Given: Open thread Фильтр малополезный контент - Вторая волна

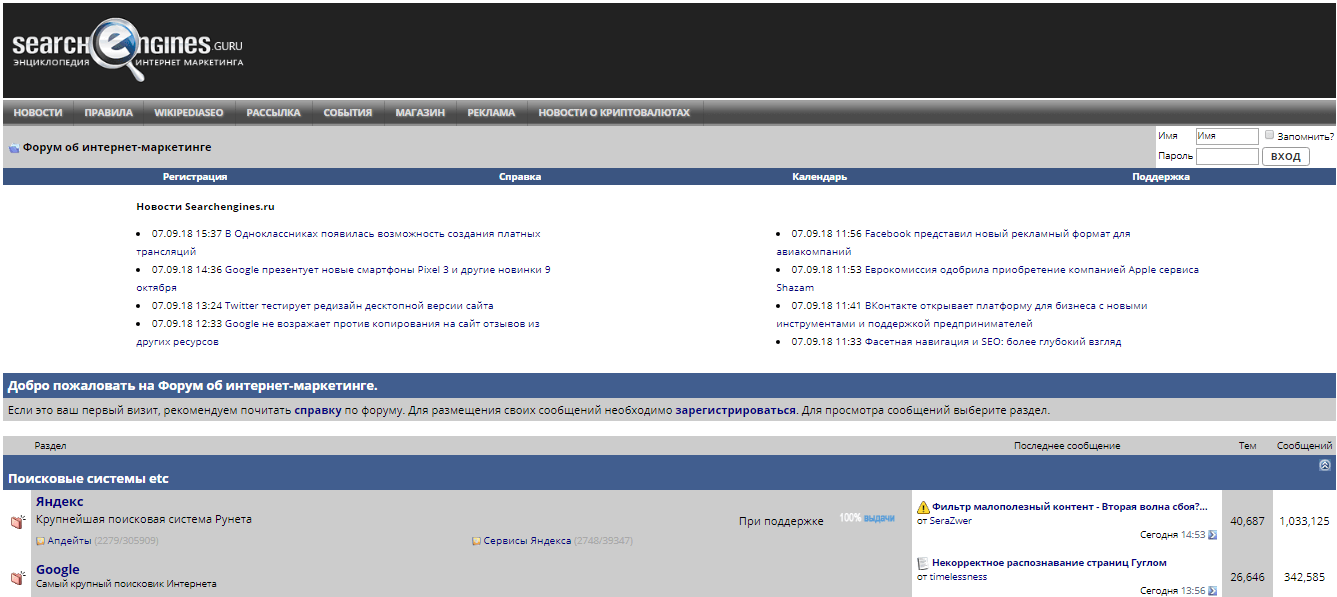Looking at the screenshot, I should pyautogui.click(x=1069, y=507).
